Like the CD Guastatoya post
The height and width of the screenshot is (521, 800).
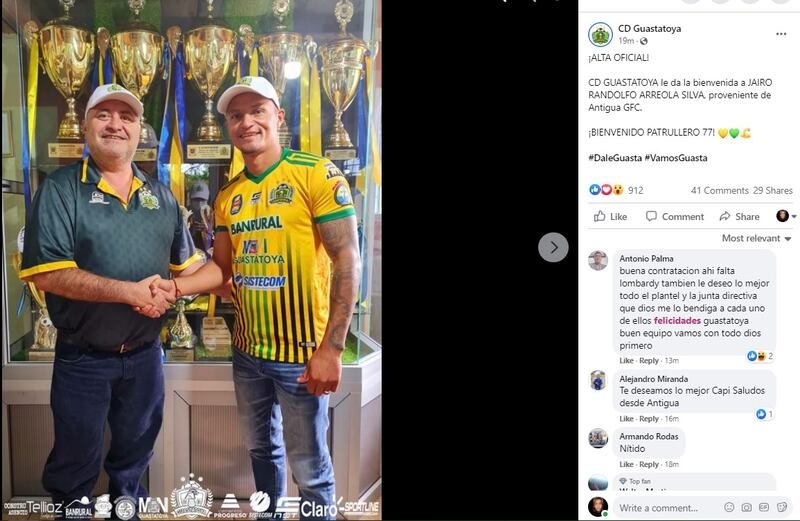pos(610,216)
